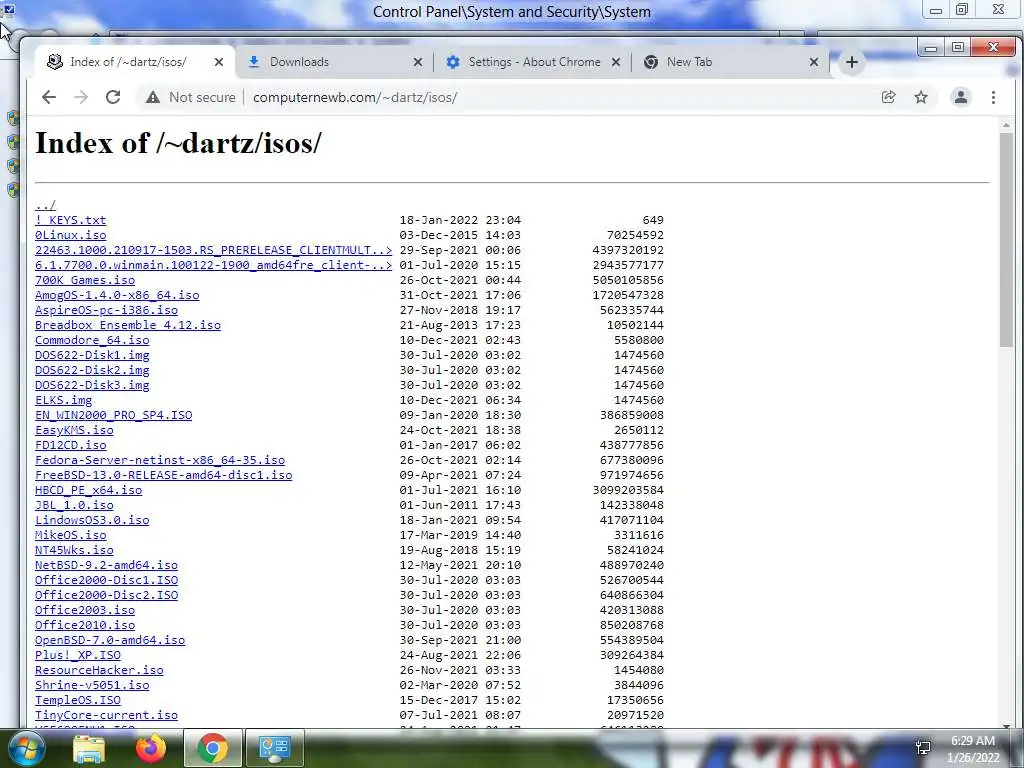Click the NetBSD-9.2-amd64.iso link

tap(106, 566)
